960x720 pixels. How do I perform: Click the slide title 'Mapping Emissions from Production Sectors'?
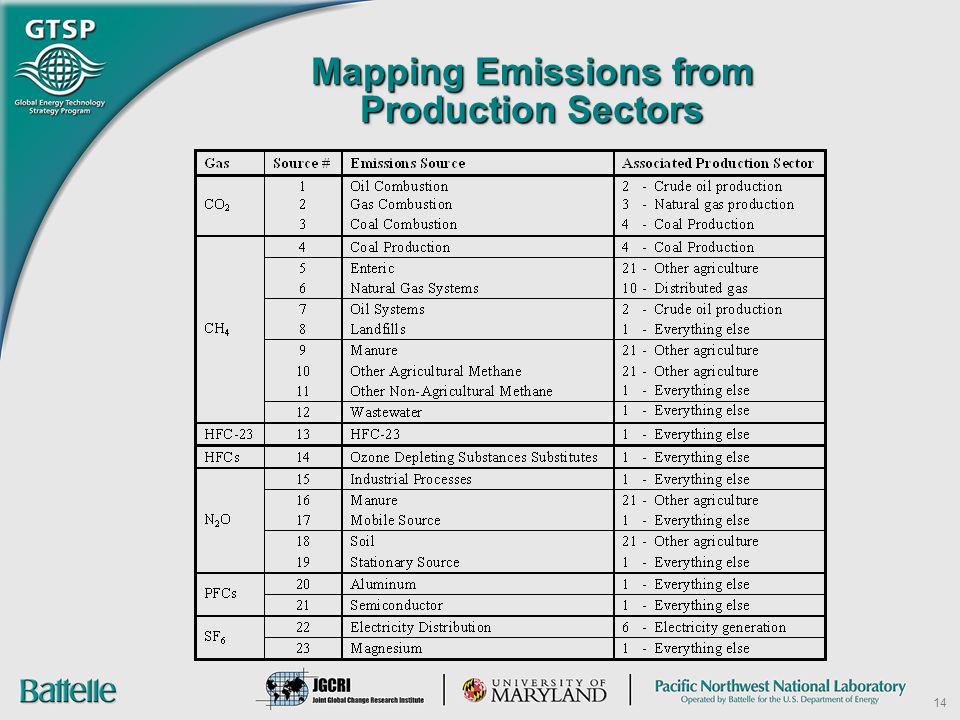533,91
